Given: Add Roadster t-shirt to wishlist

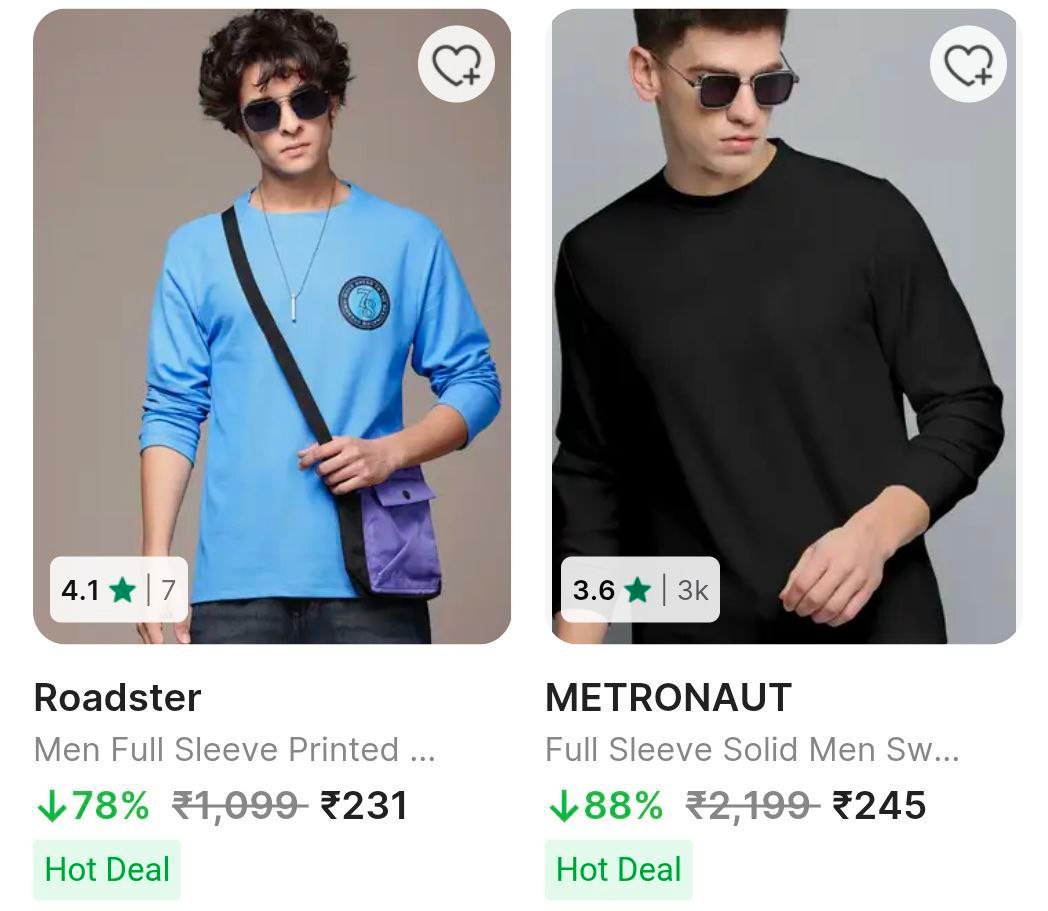Looking at the screenshot, I should (456, 64).
